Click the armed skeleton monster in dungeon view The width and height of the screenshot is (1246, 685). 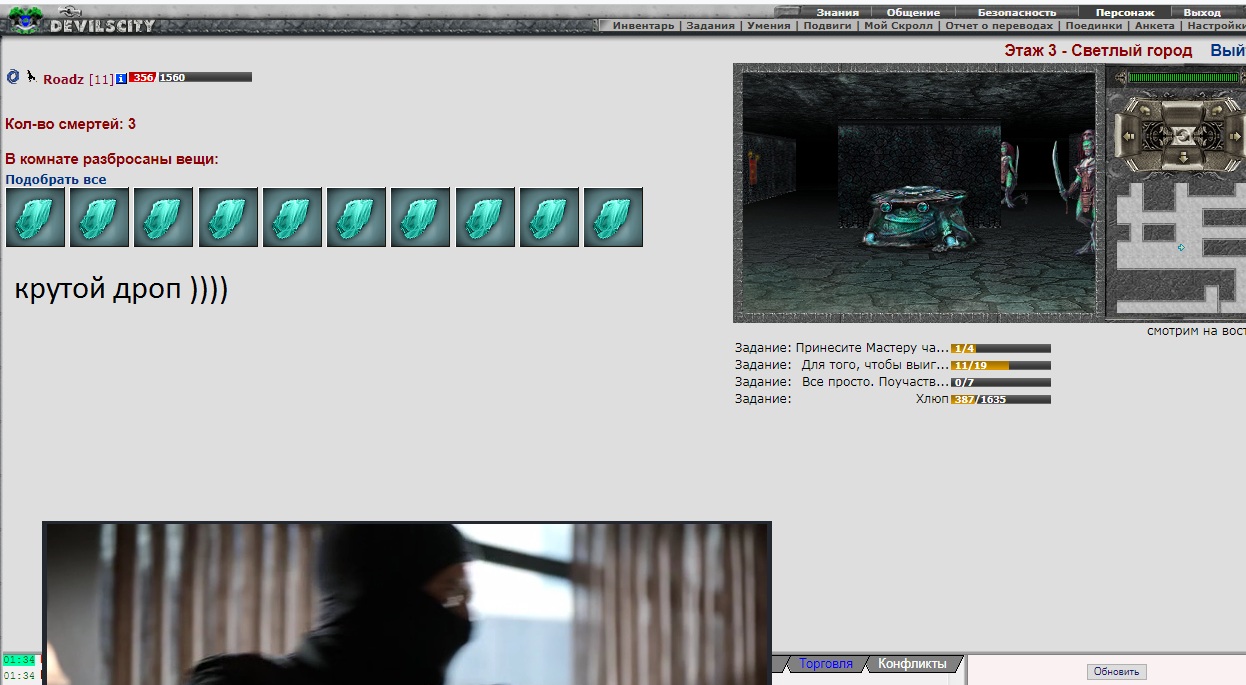(x=1078, y=193)
